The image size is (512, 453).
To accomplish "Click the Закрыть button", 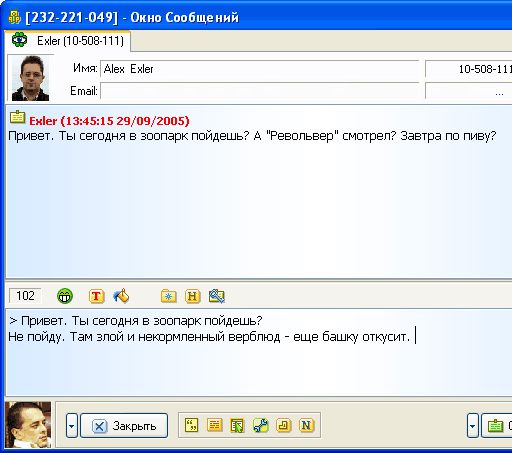I will [124, 425].
